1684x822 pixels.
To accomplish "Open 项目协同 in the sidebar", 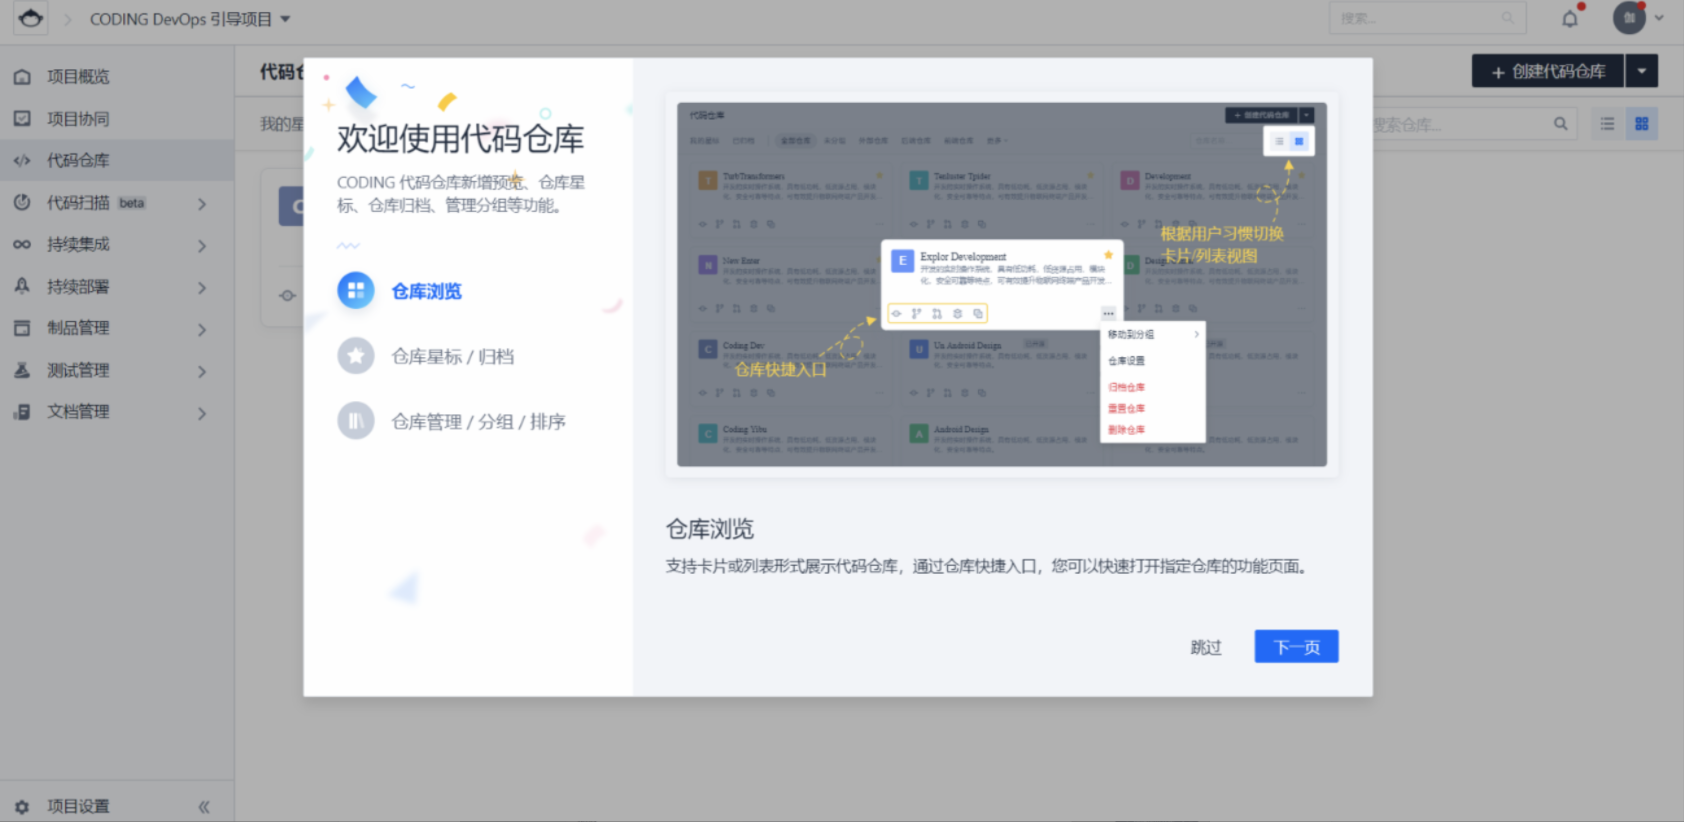I will (x=117, y=119).
